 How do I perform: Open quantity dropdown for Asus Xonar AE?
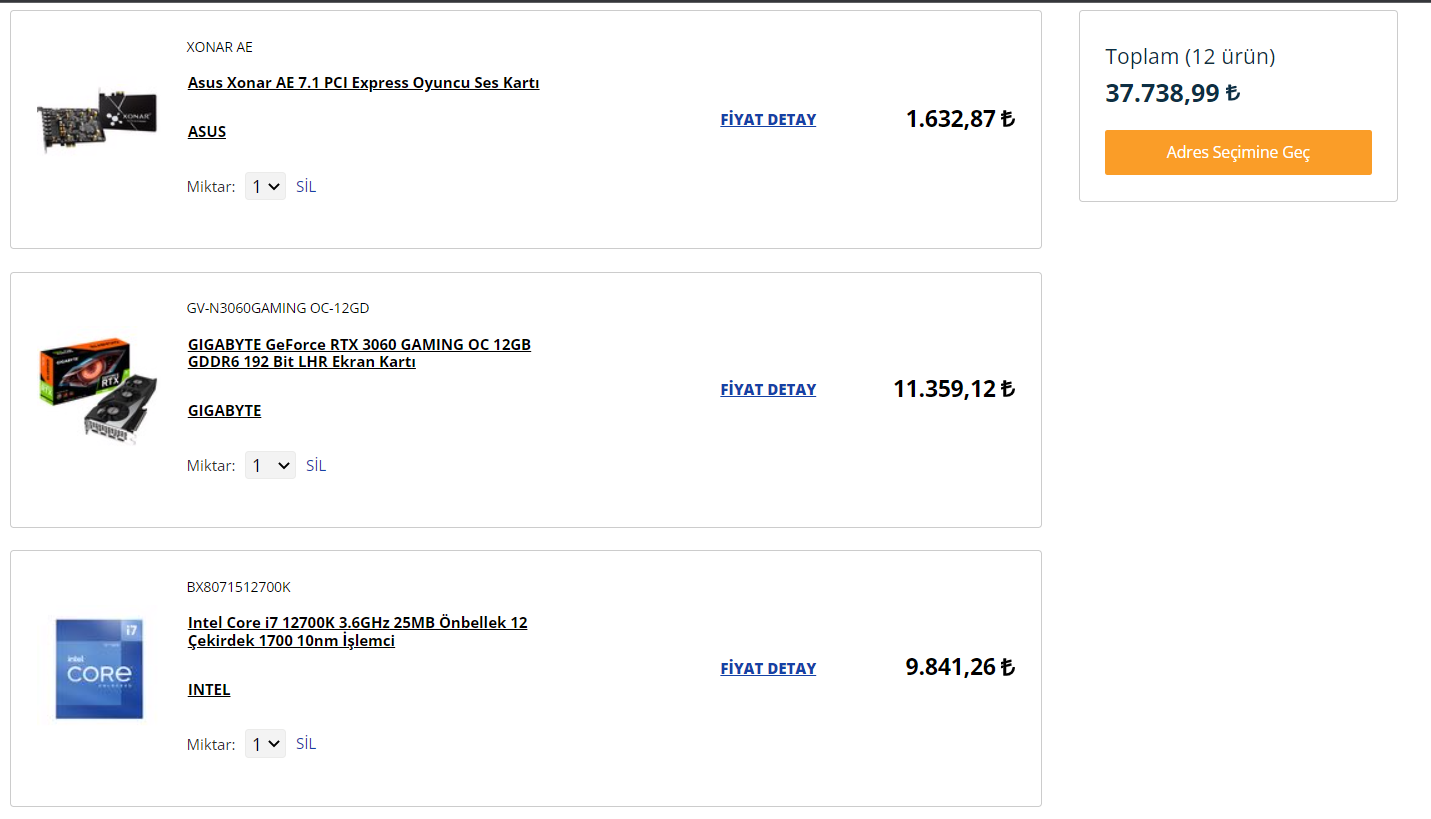[265, 187]
